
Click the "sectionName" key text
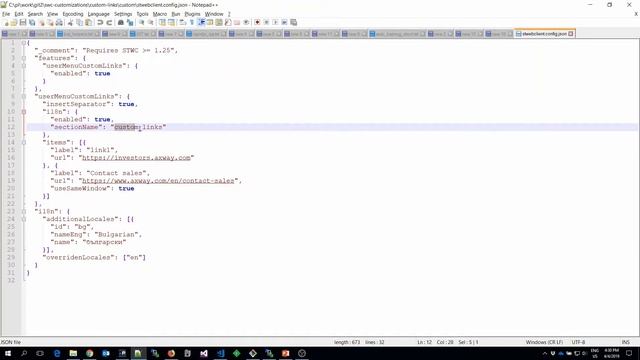pos(76,127)
